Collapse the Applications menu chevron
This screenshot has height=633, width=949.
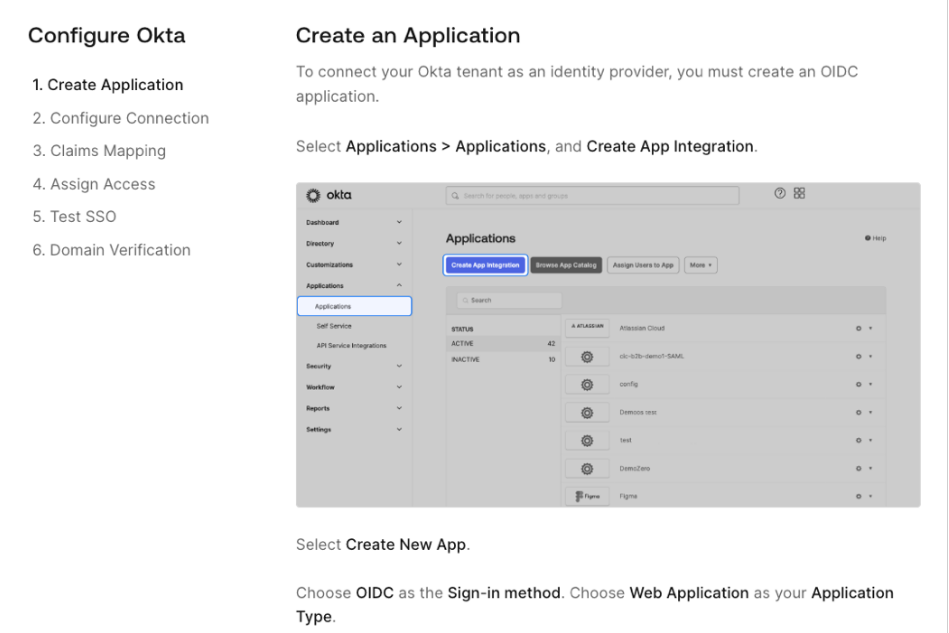click(399, 285)
